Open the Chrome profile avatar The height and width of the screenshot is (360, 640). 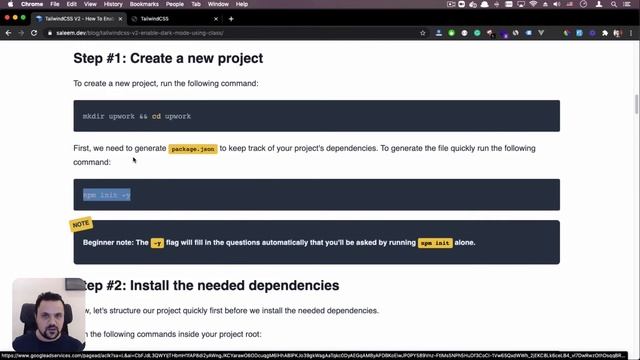tap(618, 33)
